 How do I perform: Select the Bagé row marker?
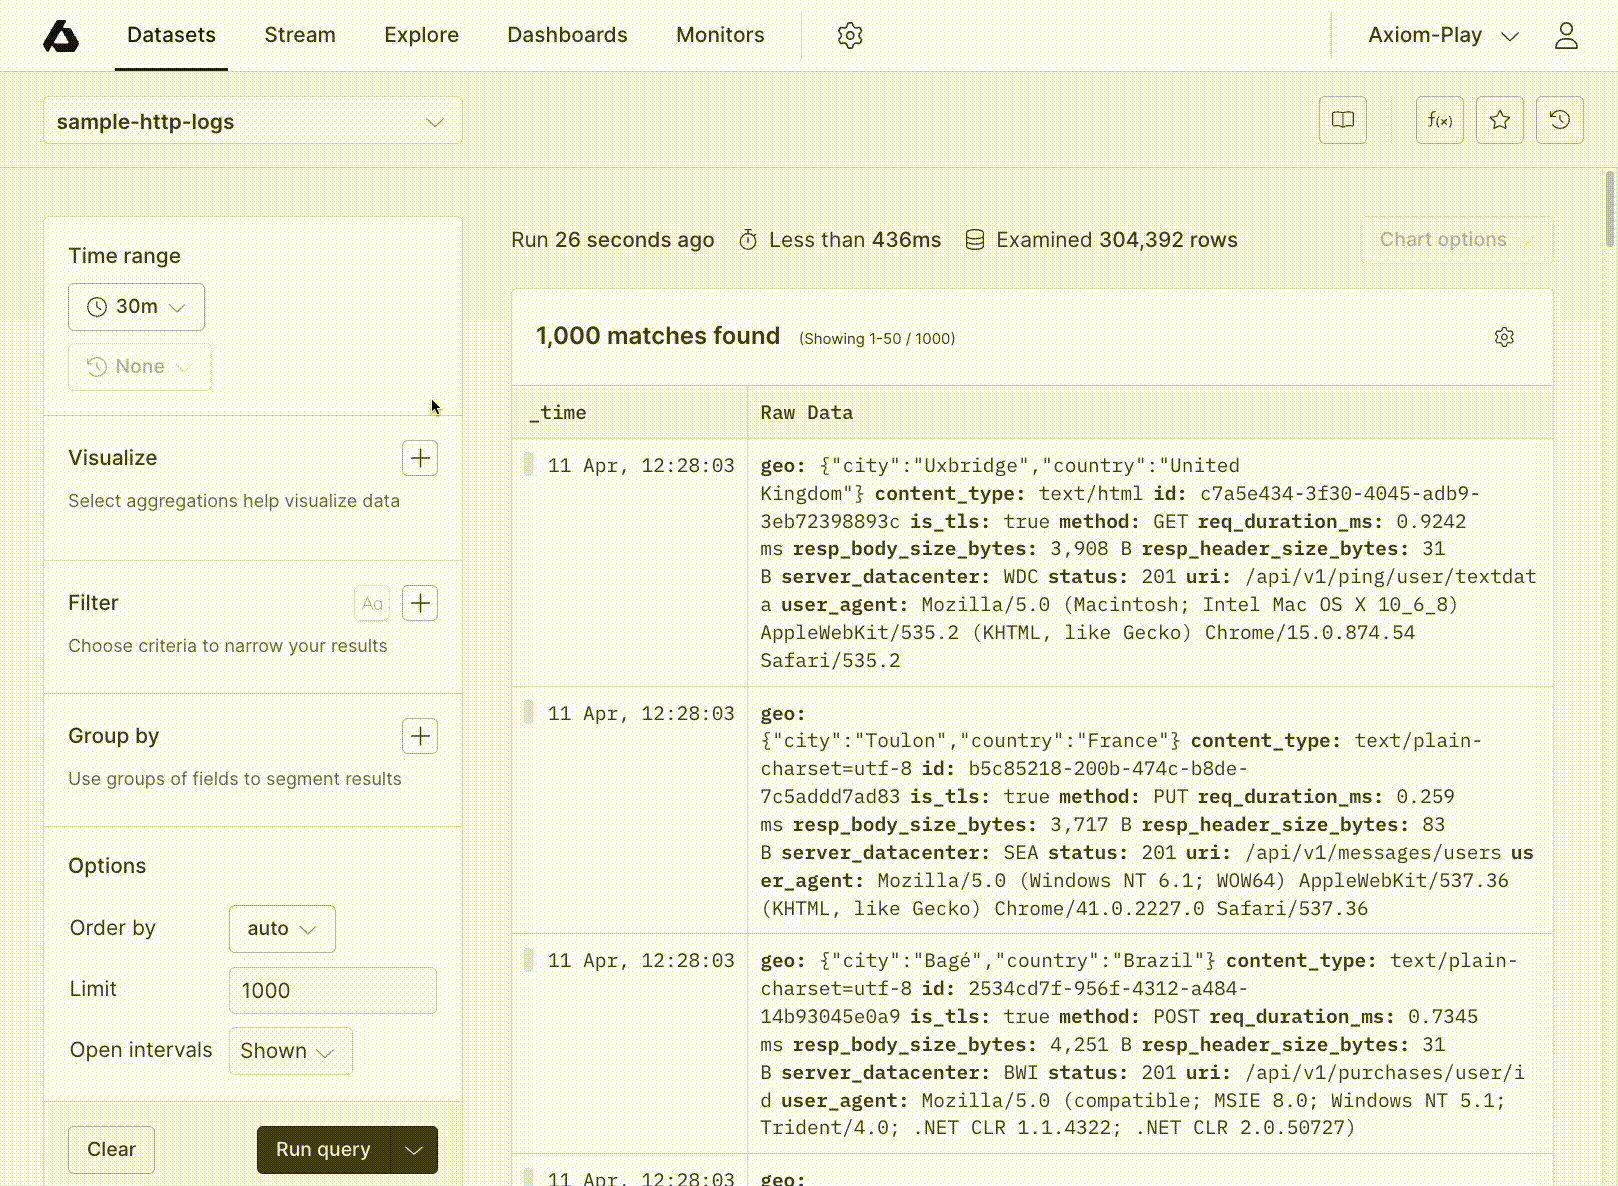(x=529, y=959)
